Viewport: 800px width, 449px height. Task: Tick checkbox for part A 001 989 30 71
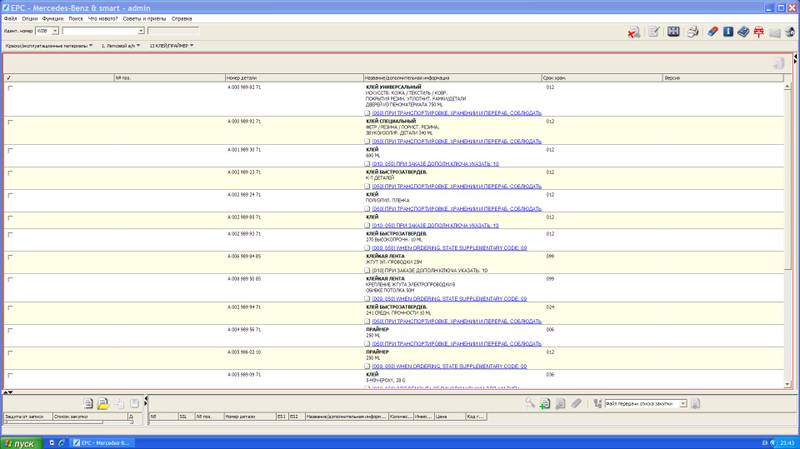click(10, 150)
